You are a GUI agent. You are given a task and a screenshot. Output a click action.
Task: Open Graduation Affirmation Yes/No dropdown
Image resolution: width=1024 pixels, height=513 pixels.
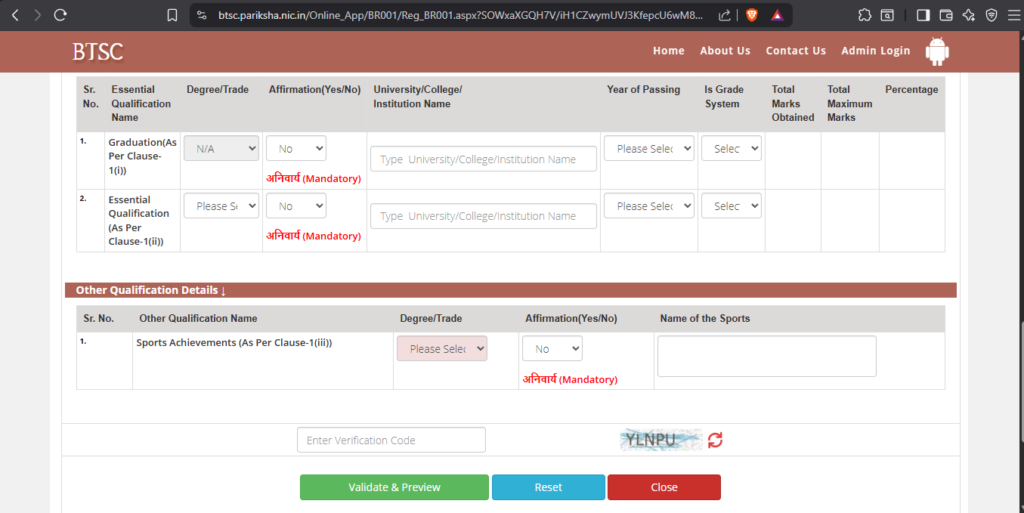tap(296, 148)
